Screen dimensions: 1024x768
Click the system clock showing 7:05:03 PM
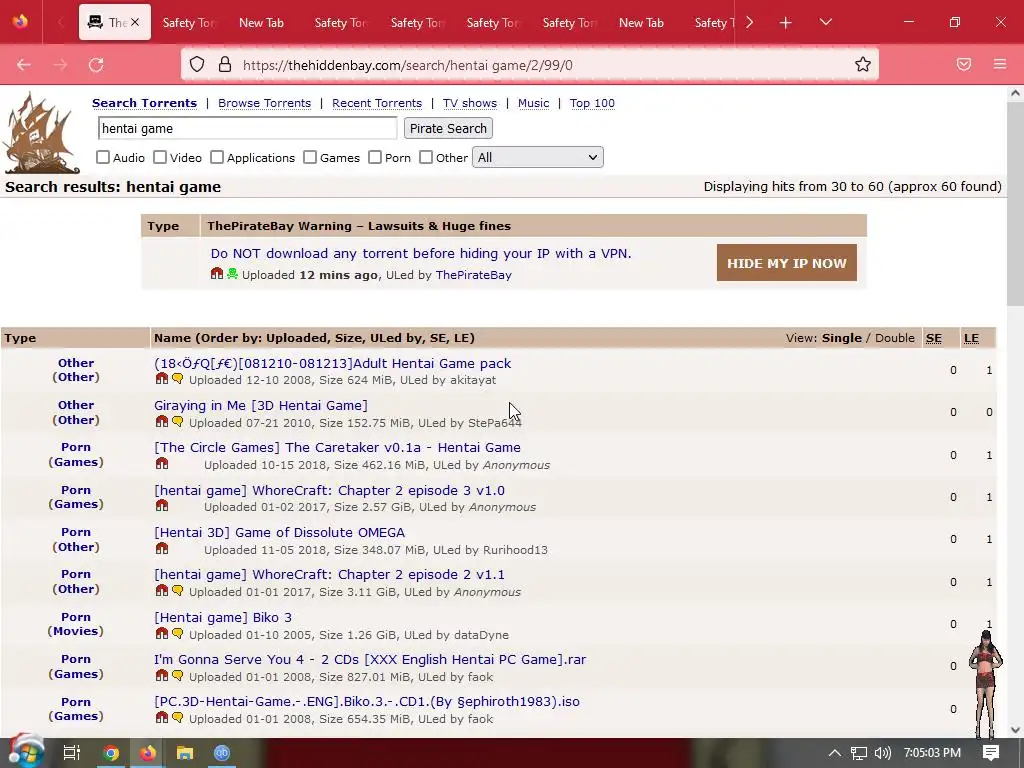coord(932,753)
